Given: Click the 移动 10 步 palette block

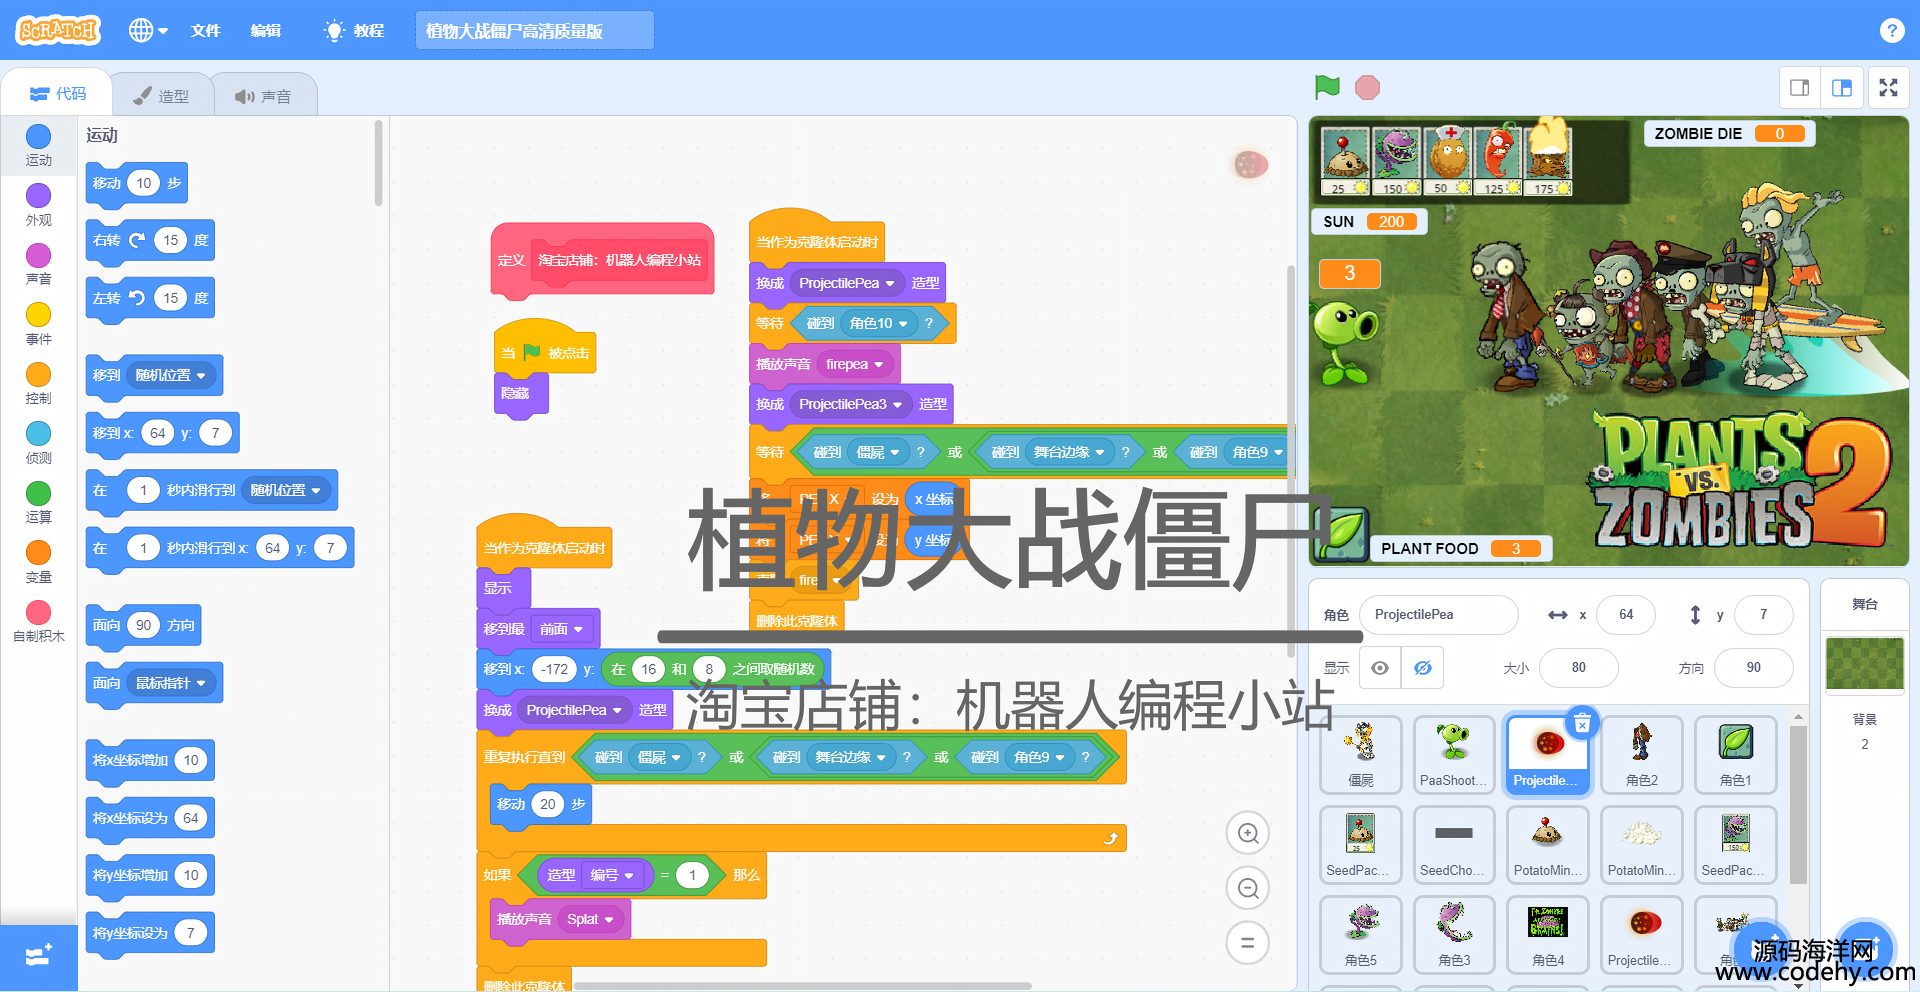Looking at the screenshot, I should tap(137, 184).
